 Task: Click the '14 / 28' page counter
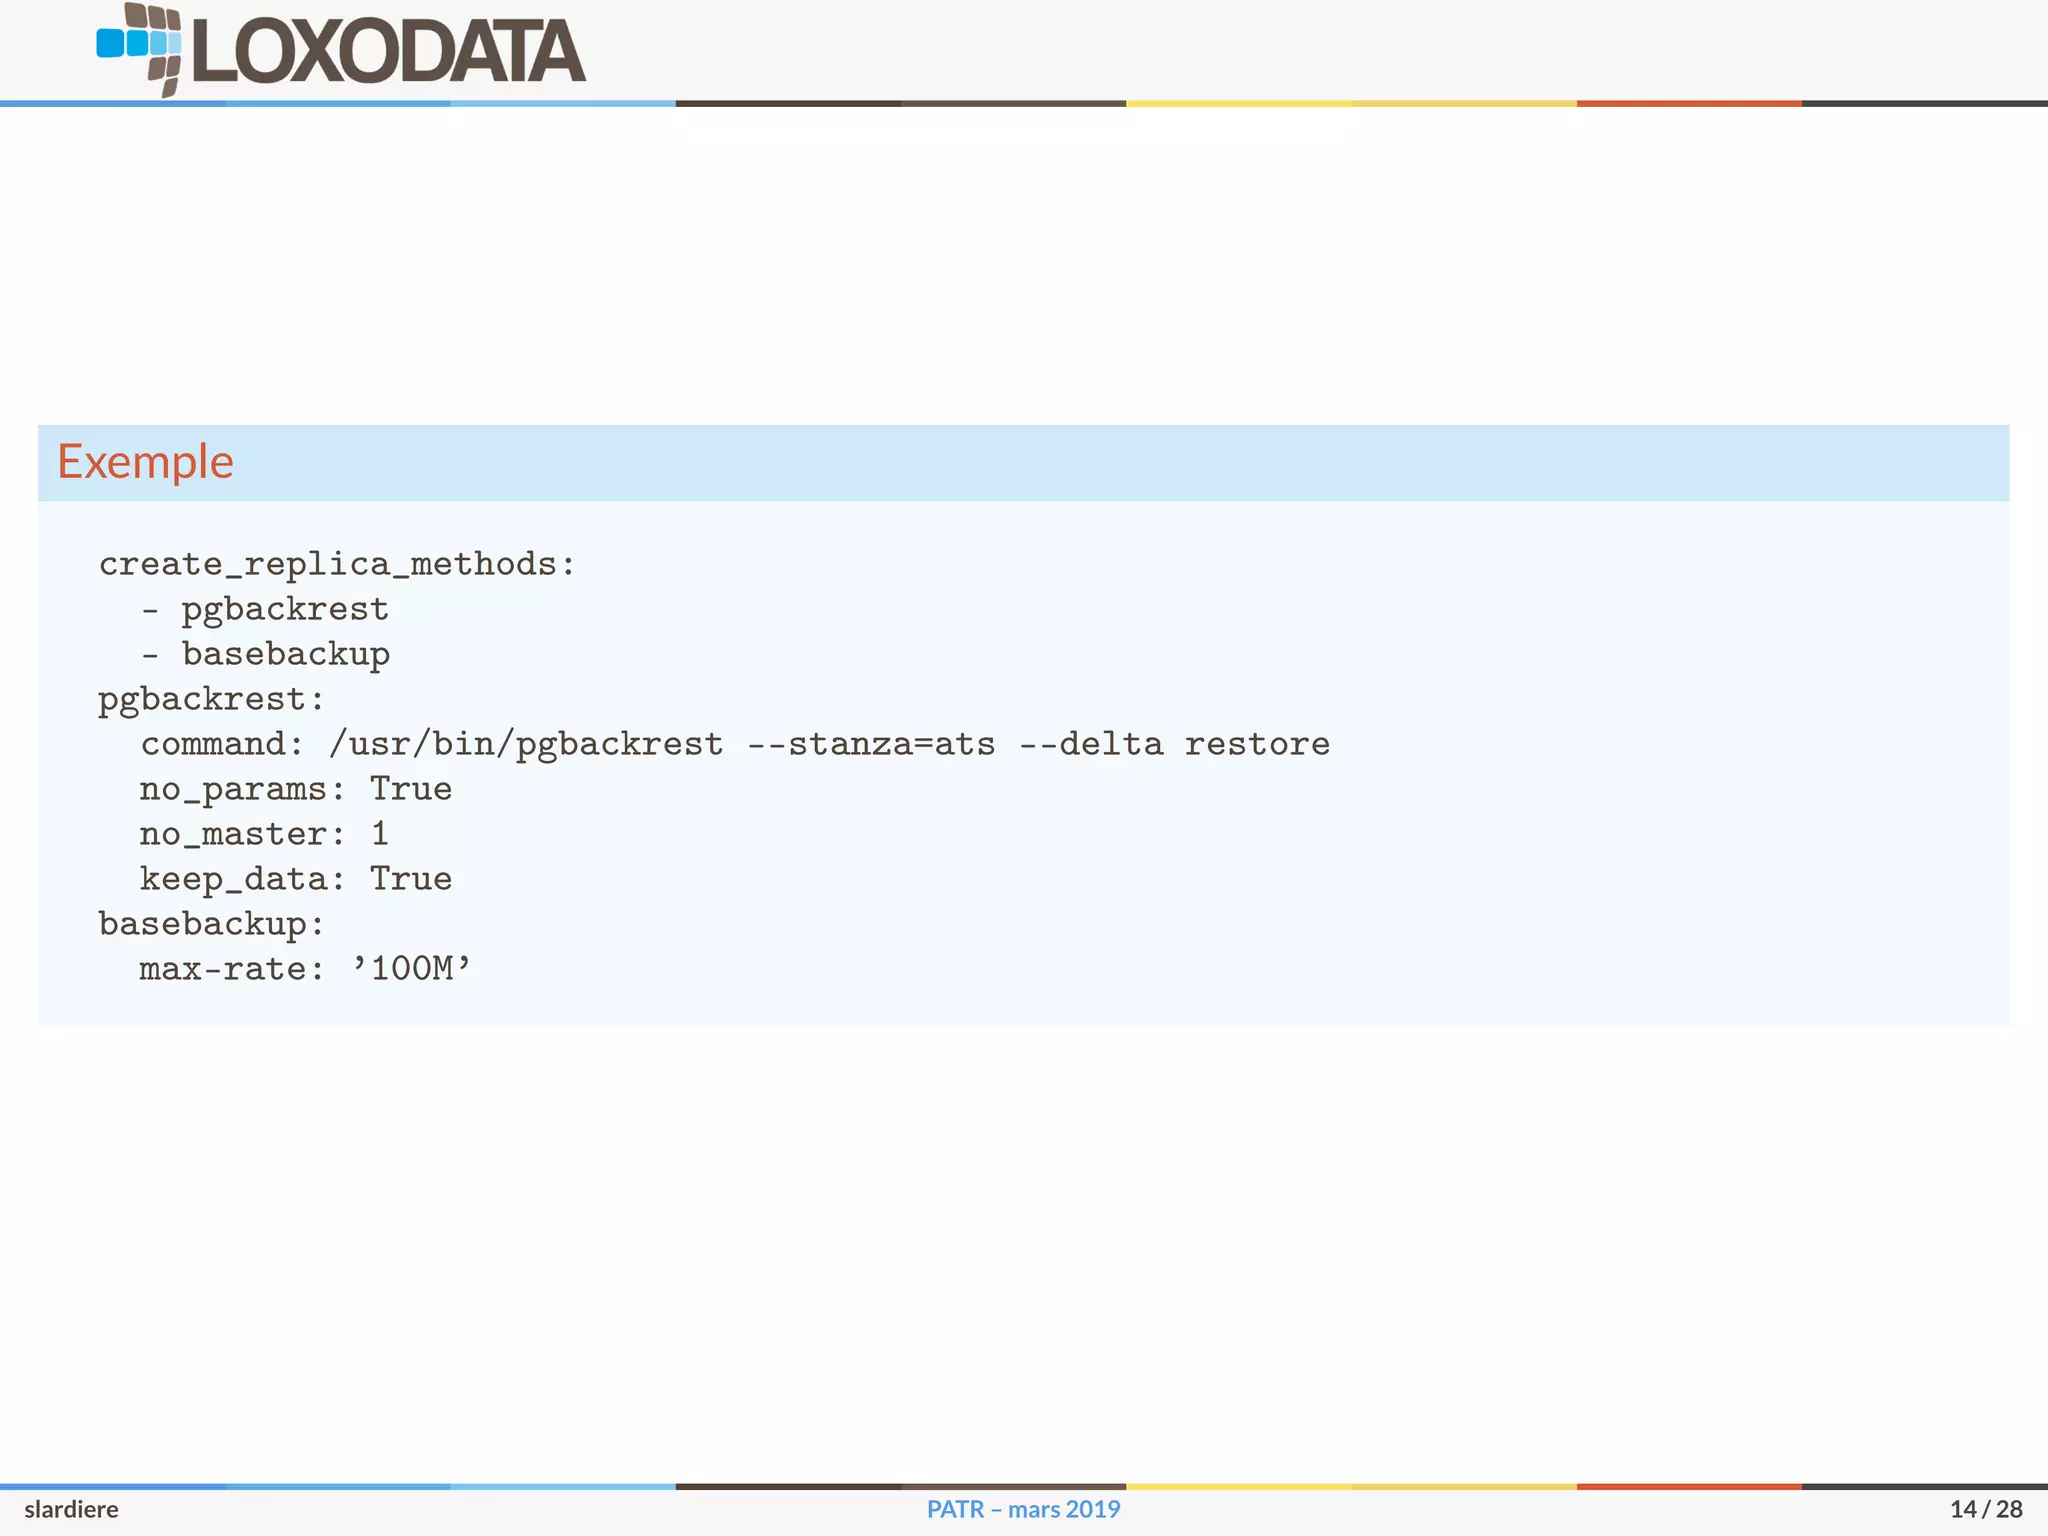1986,1509
